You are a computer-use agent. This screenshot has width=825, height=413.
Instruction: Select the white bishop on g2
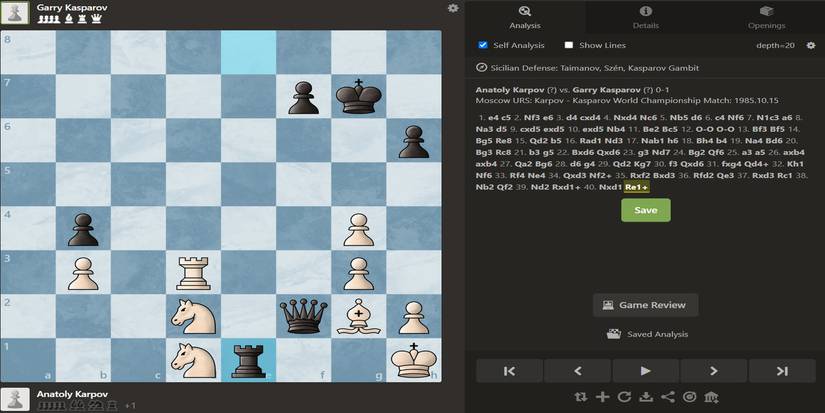point(358,316)
